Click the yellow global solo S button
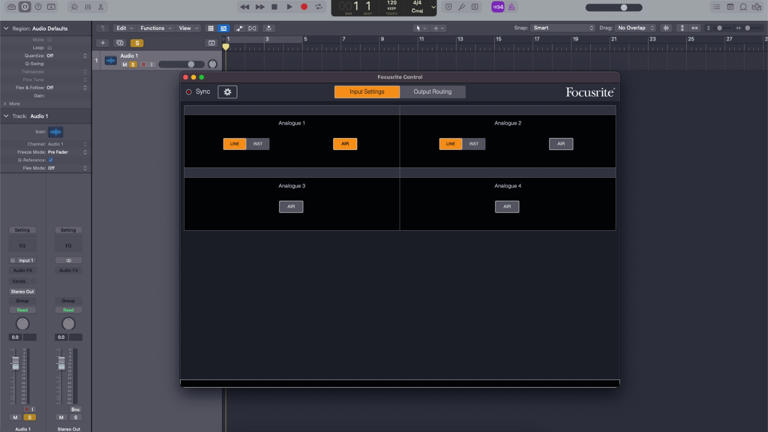The width and height of the screenshot is (768, 432). pos(137,43)
